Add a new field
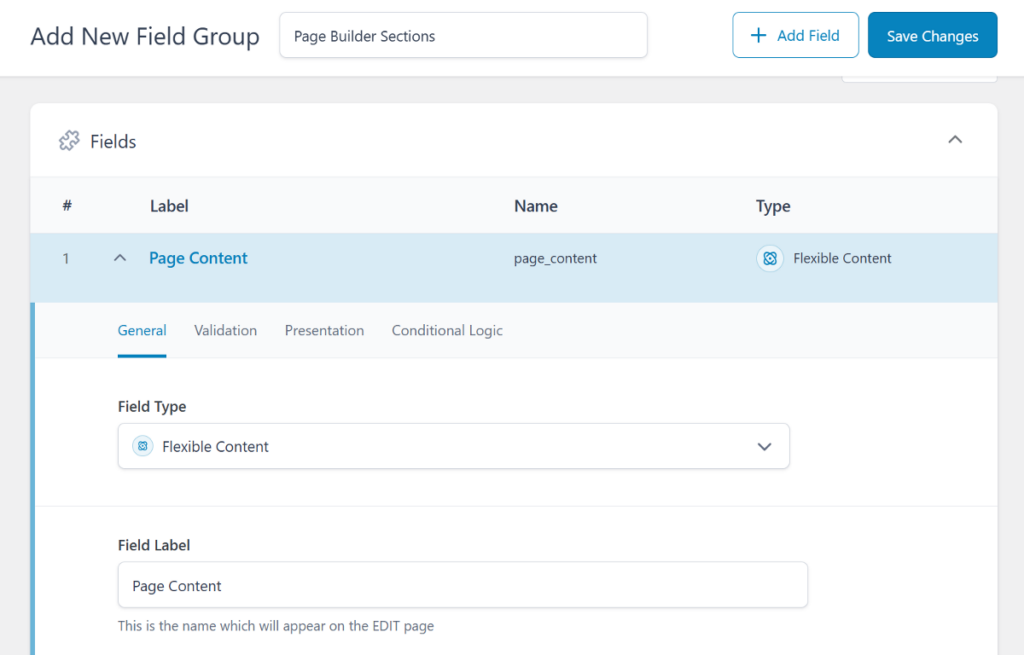This screenshot has width=1024, height=655. tap(796, 35)
